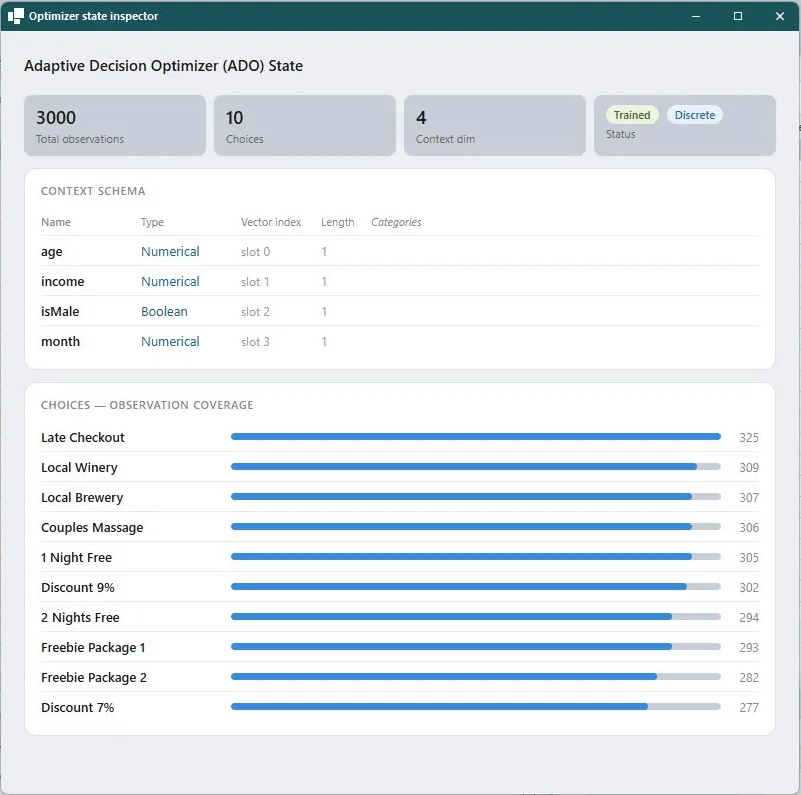801x795 pixels.
Task: Minimize the Optimizer state inspector window
Action: tap(696, 16)
